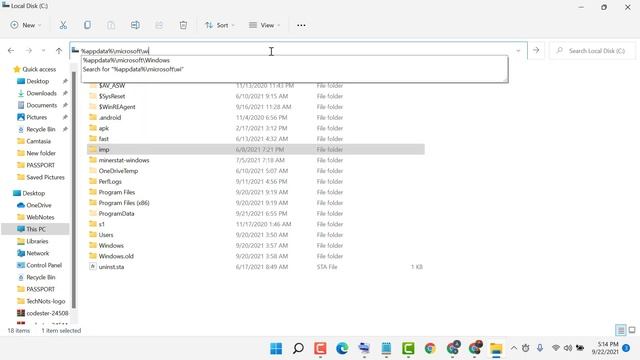Copy the selected item via toolbar icon
Viewport: 640px width, 360px height.
click(87, 25)
